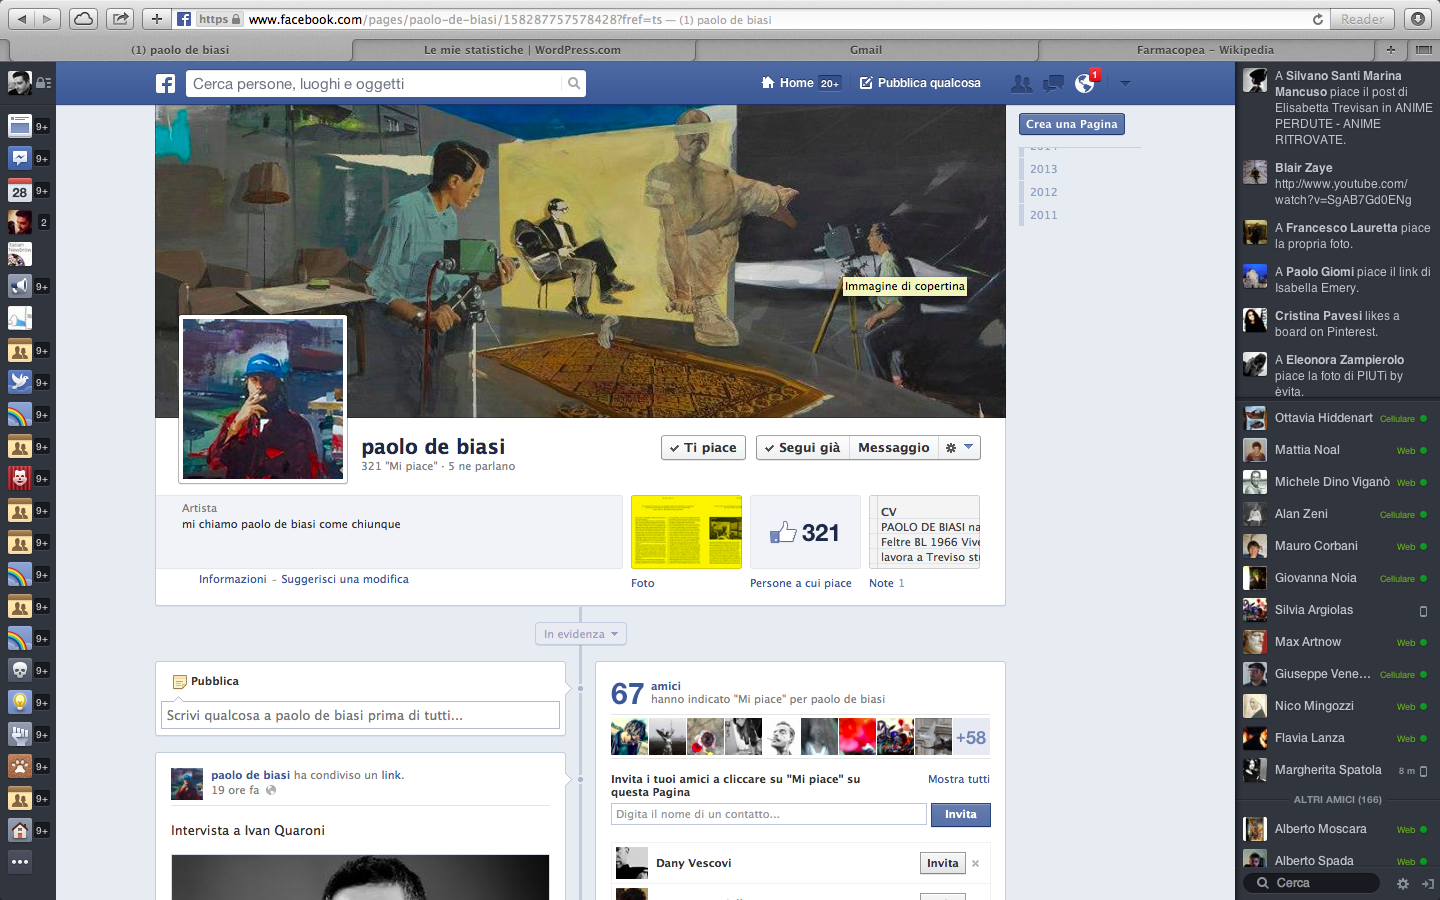Click the "Digita il nome di un contatto" field

pyautogui.click(x=768, y=814)
